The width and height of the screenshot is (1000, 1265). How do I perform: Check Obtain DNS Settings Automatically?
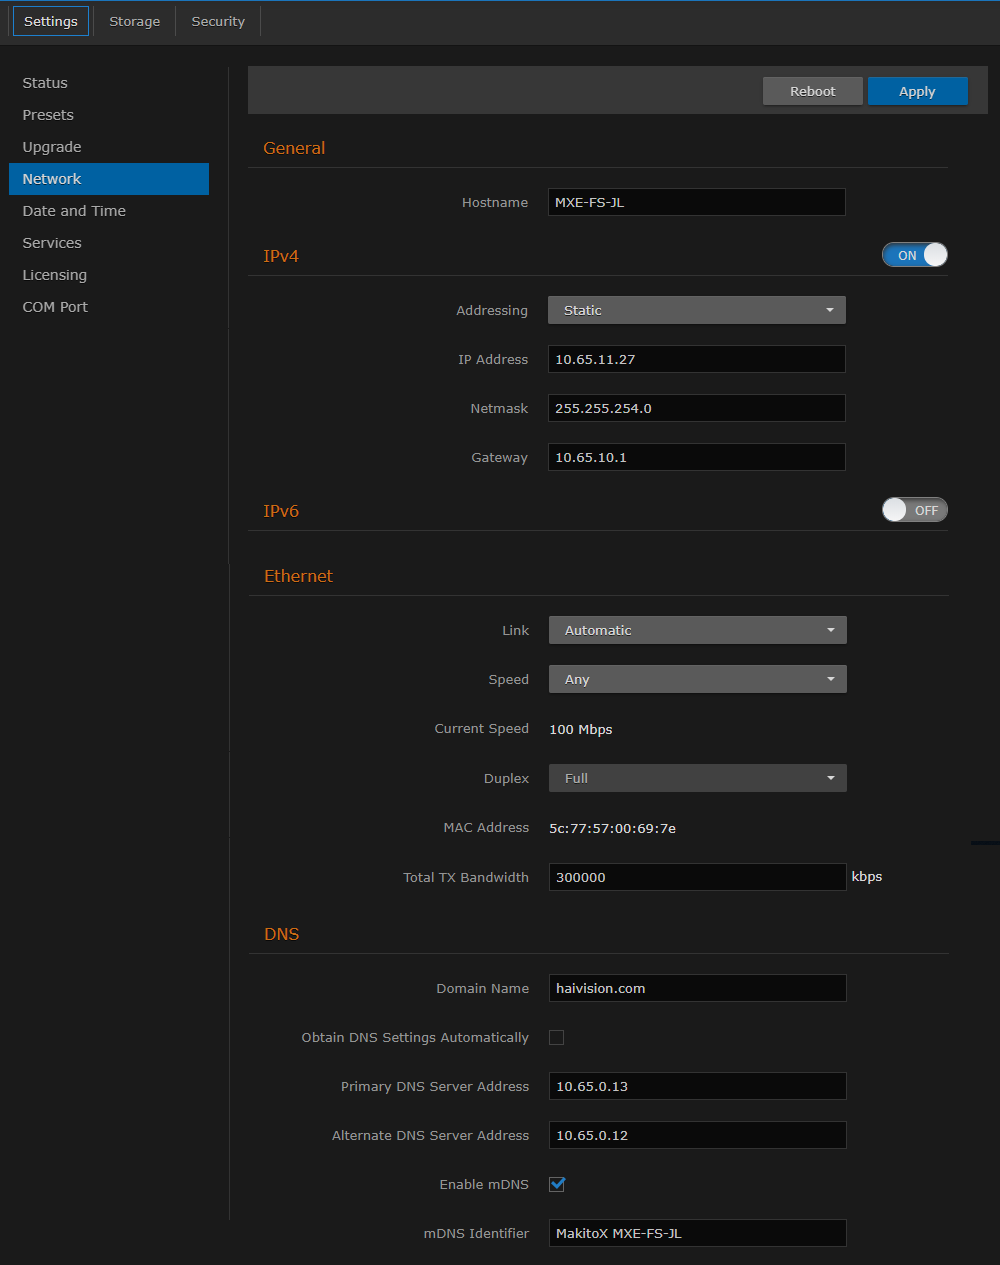(x=556, y=1037)
